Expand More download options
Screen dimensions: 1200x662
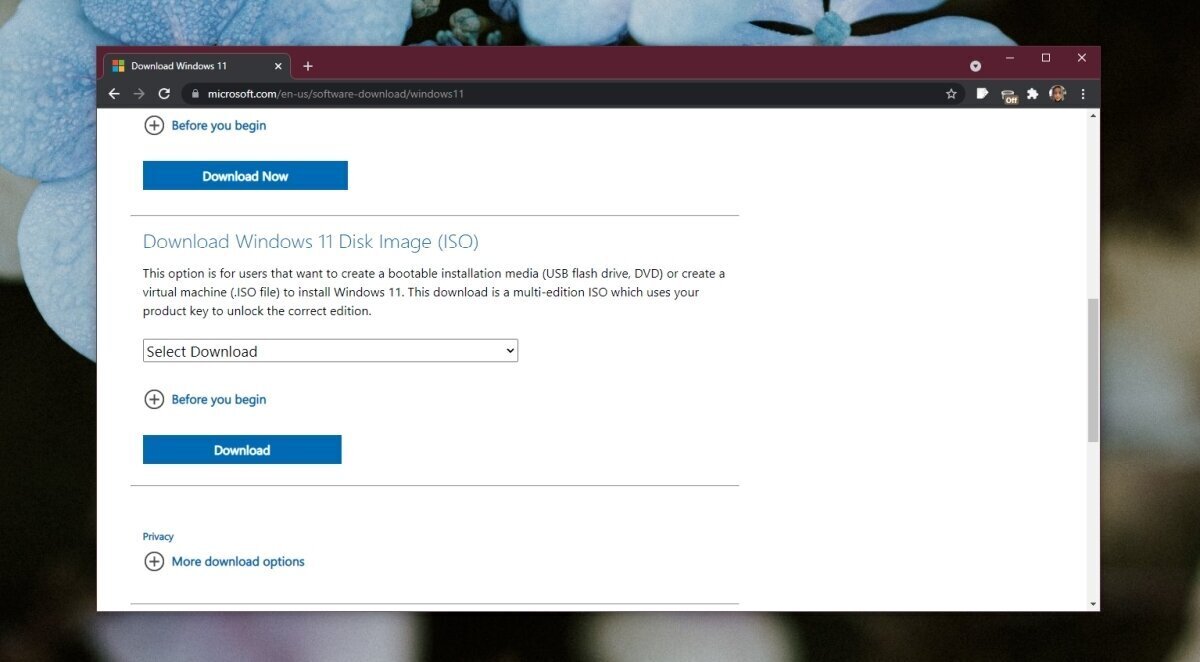224,561
